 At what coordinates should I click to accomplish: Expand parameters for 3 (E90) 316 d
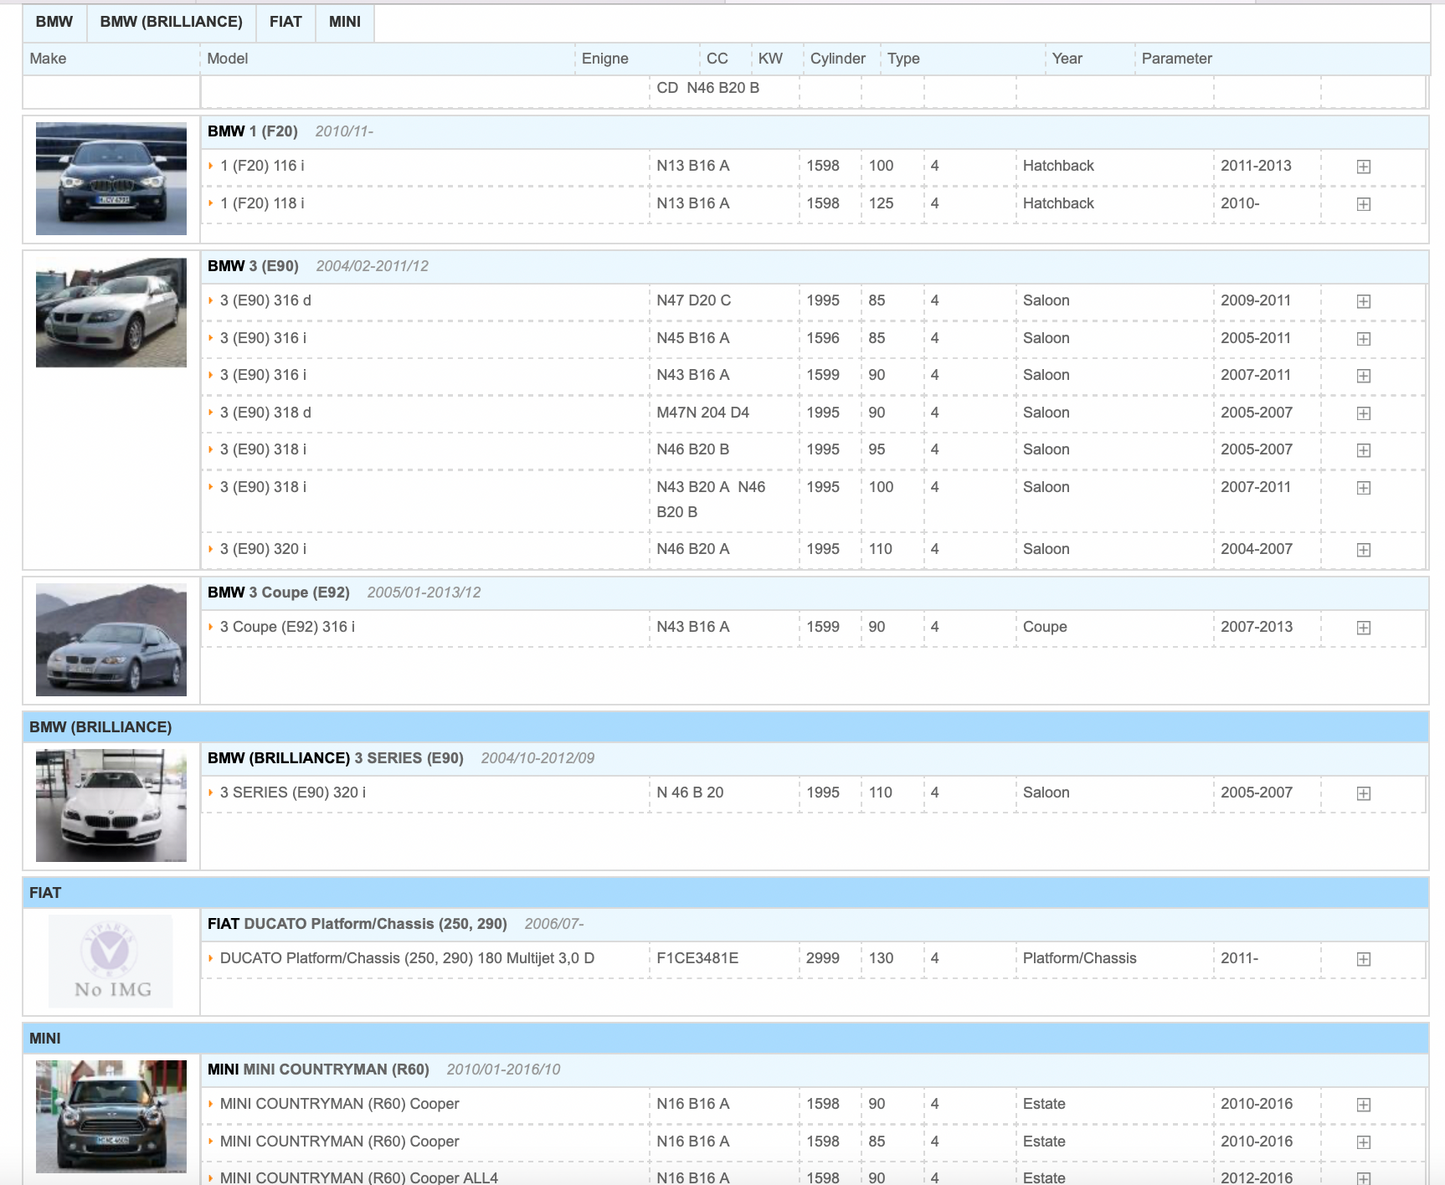click(x=1363, y=301)
